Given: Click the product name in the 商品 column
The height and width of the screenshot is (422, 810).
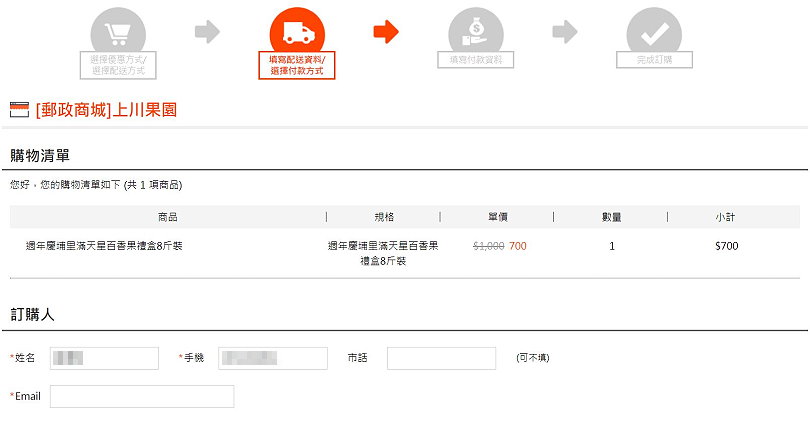Looking at the screenshot, I should click(104, 245).
